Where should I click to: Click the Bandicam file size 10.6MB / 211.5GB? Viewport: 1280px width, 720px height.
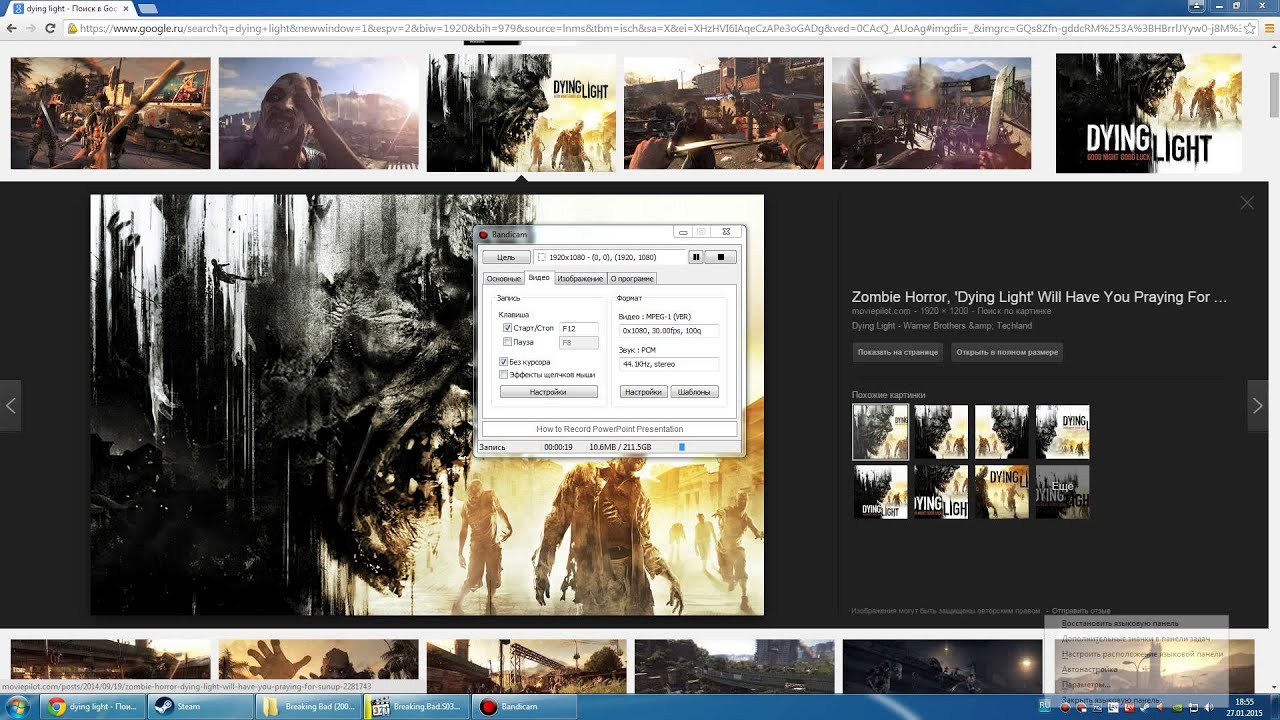(621, 447)
